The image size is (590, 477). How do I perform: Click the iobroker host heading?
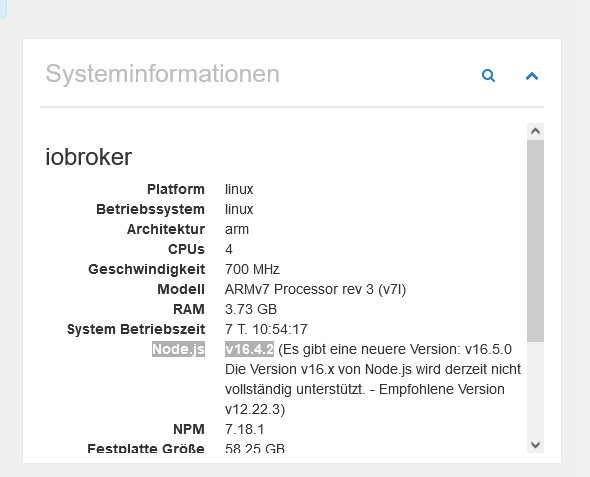pyautogui.click(x=89, y=156)
